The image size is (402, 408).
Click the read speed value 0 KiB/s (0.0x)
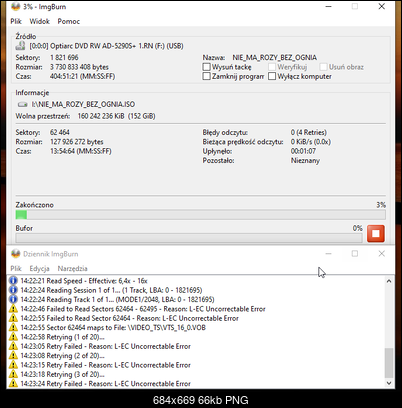click(311, 142)
